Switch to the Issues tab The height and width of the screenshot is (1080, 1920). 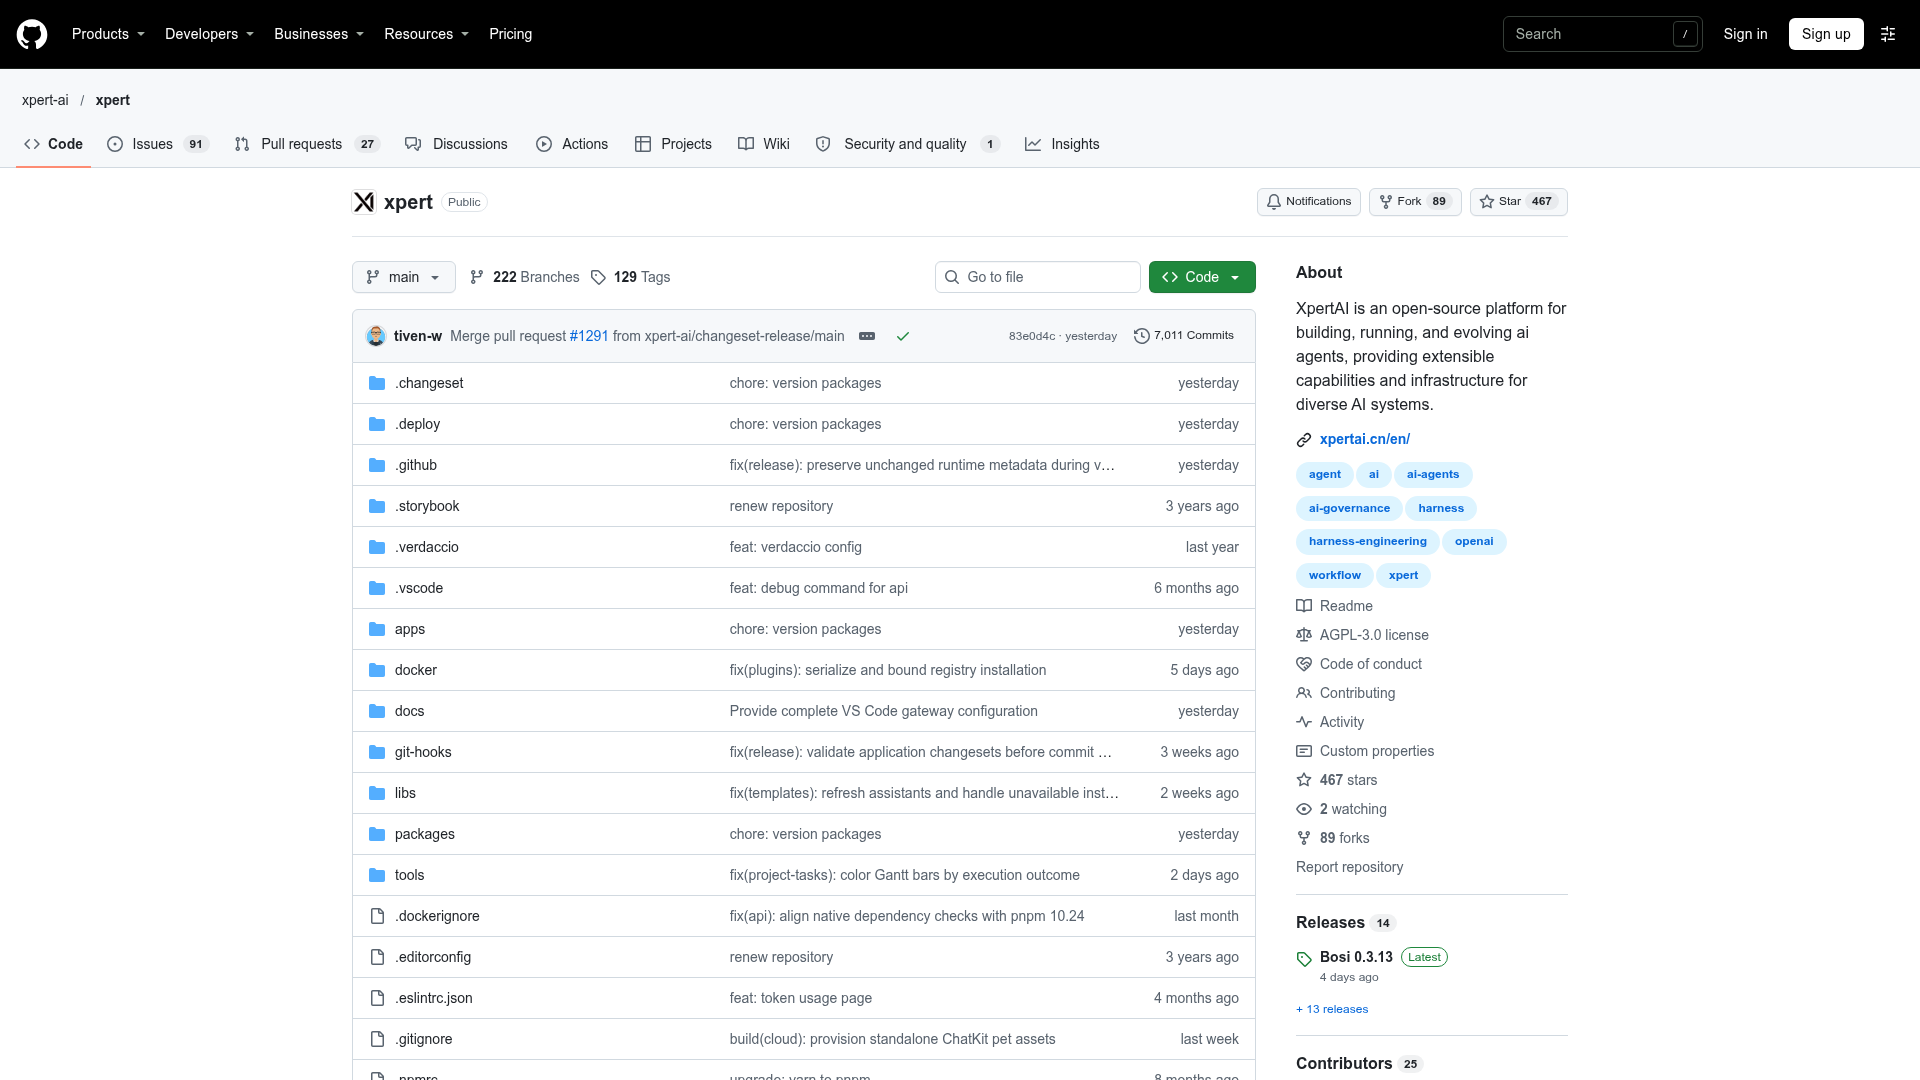click(x=158, y=144)
